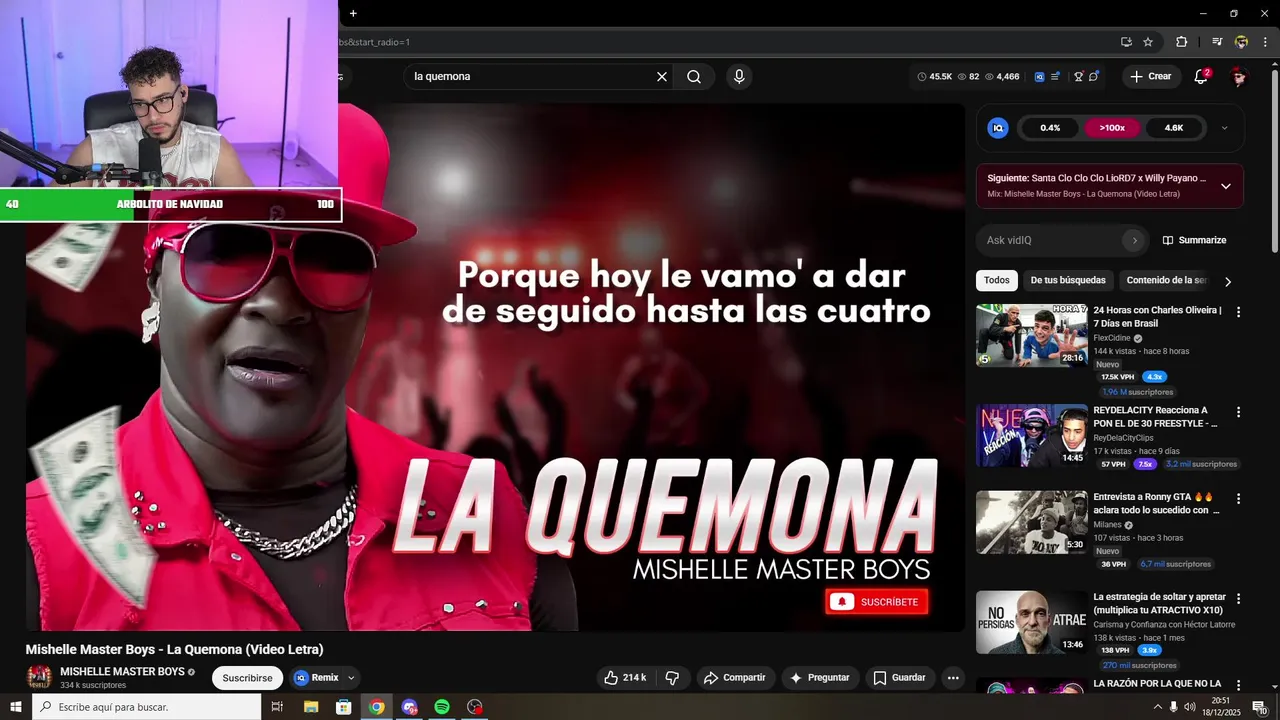Start voice search with the microphone icon
The height and width of the screenshot is (720, 1280).
point(739,77)
